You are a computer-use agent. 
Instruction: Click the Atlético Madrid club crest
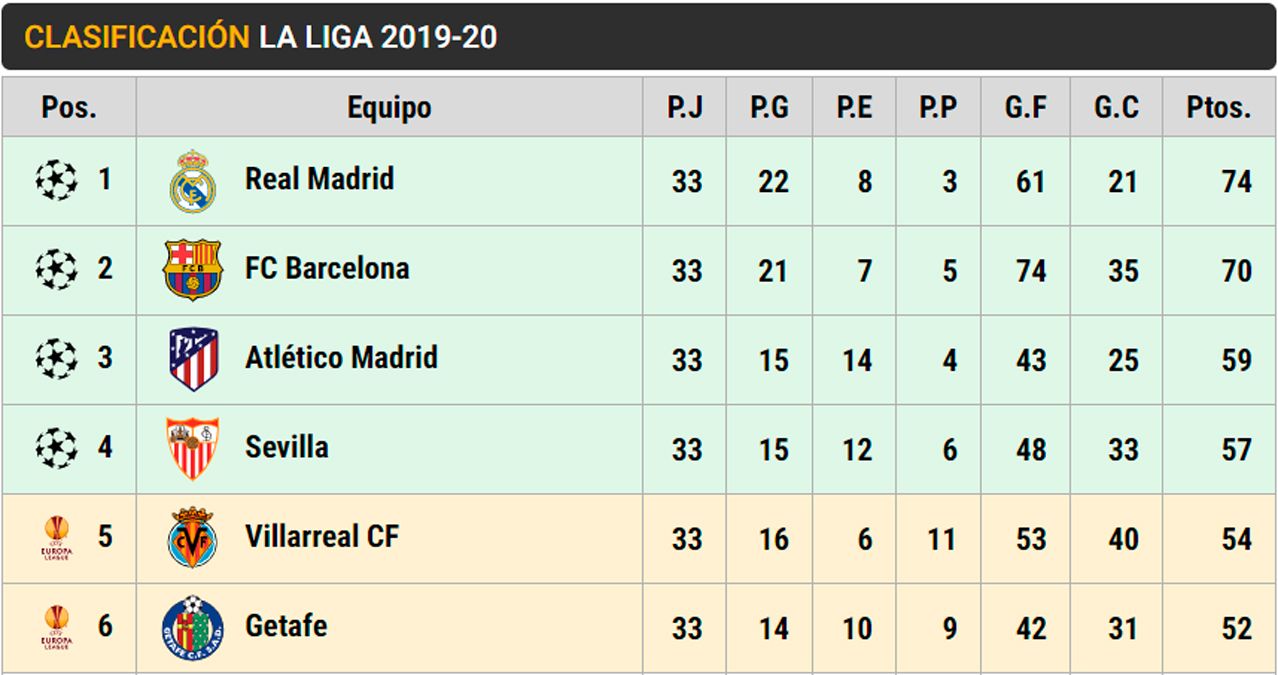tap(192, 359)
